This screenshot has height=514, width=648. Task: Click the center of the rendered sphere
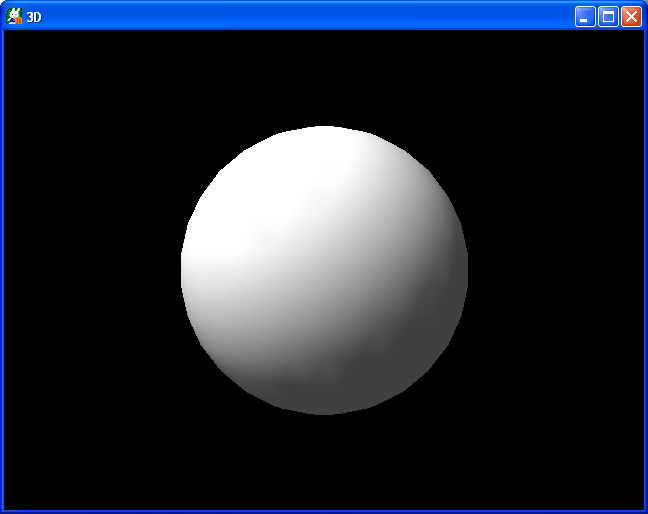pyautogui.click(x=324, y=270)
